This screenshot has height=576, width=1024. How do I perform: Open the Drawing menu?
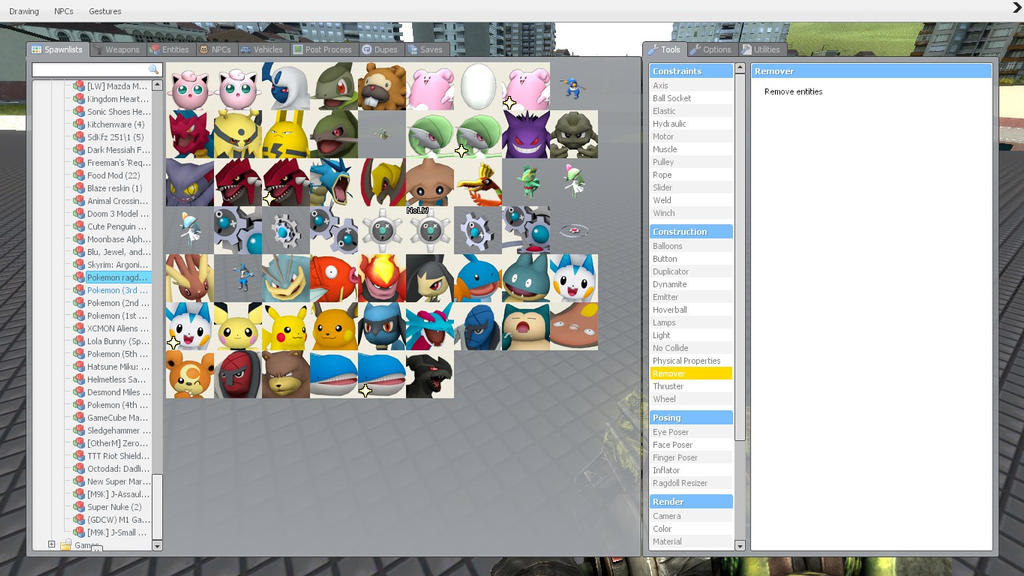click(x=23, y=11)
